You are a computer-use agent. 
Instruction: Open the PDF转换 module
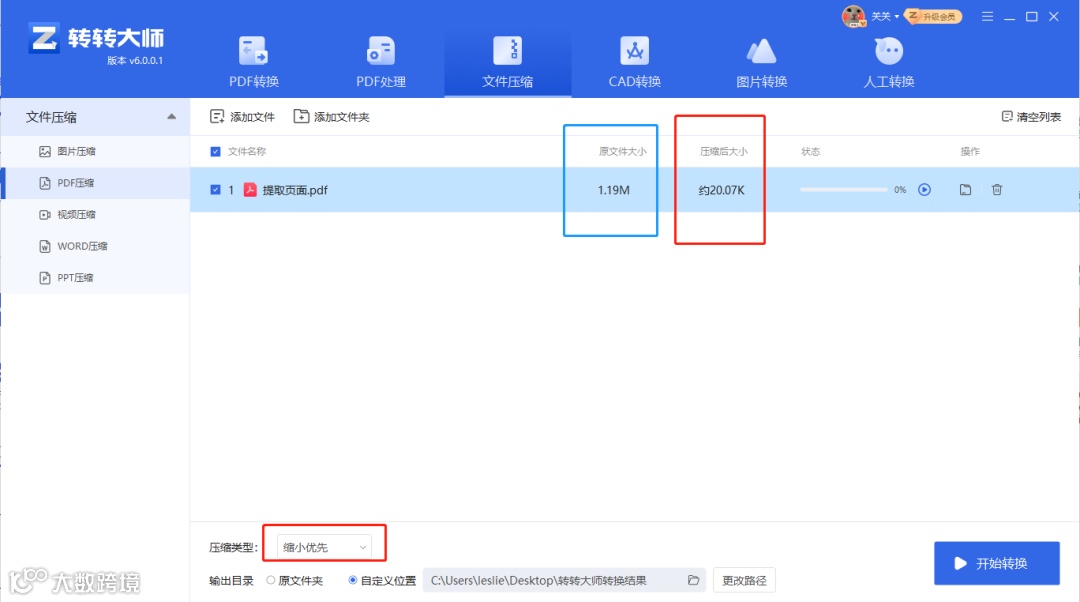253,63
